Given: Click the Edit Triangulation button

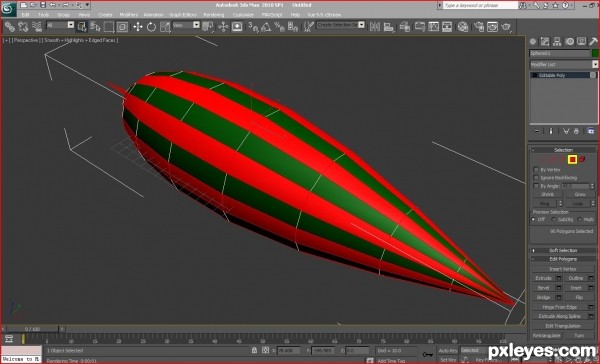Looking at the screenshot, I should (x=562, y=326).
